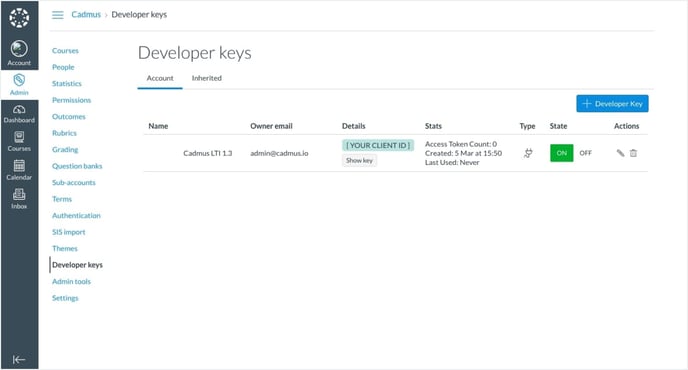
Task: Switch the key state to OFF
Action: (x=585, y=153)
